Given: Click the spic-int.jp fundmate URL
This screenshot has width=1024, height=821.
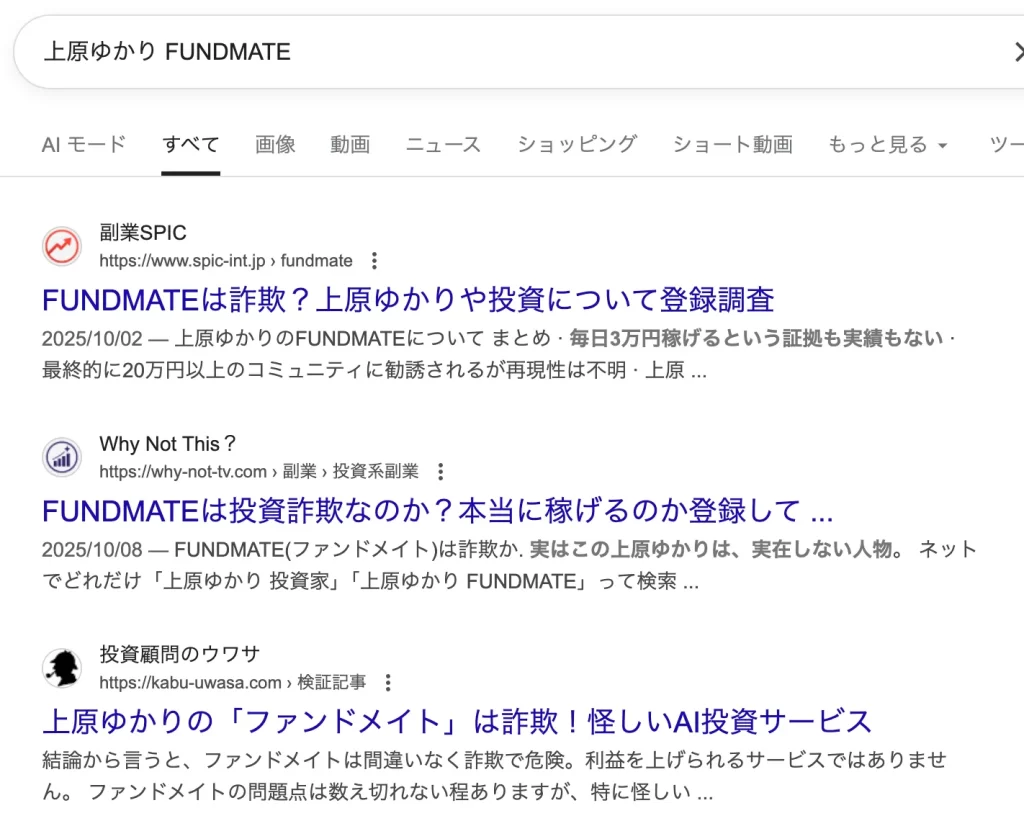Looking at the screenshot, I should click(x=226, y=261).
